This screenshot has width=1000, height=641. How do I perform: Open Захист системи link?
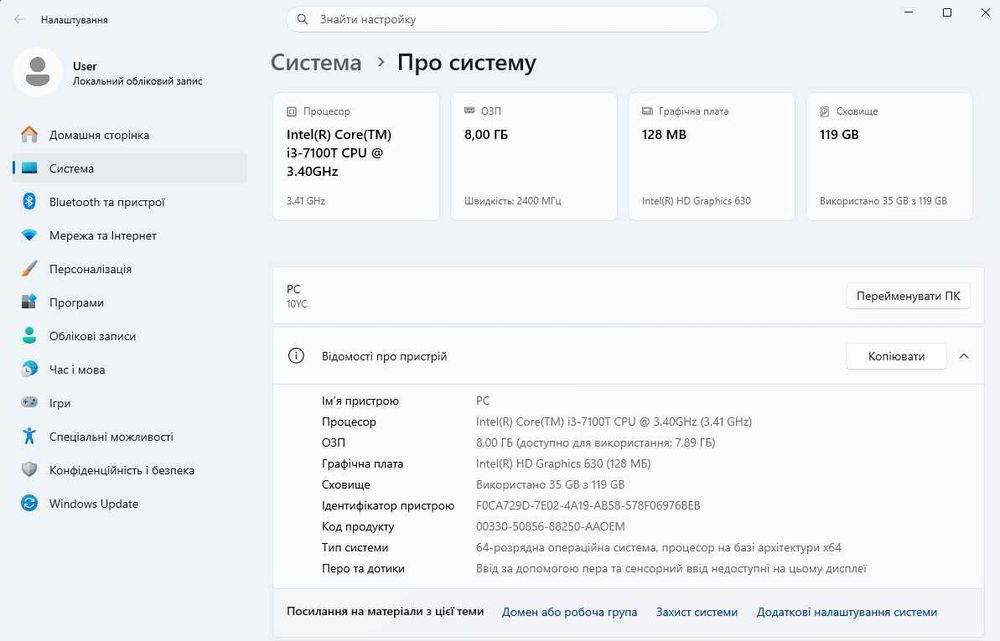(696, 612)
